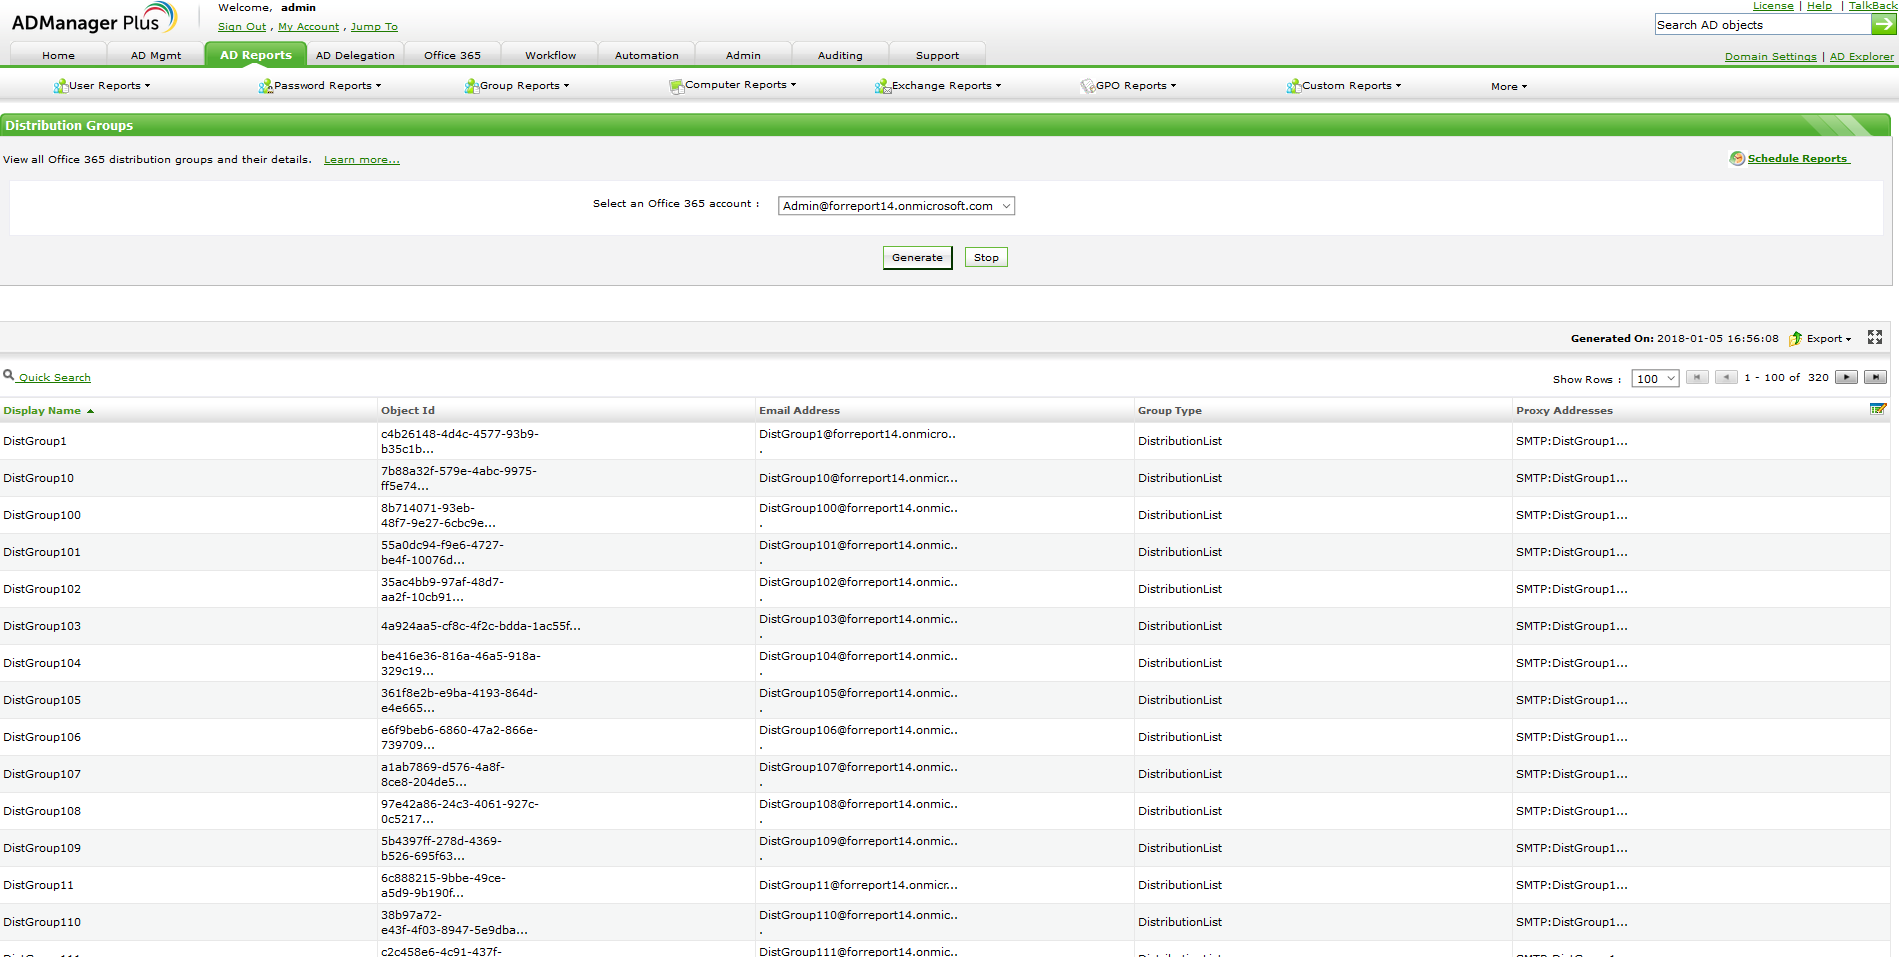Click the Schedule Reports clock icon
This screenshot has width=1899, height=957.
[x=1737, y=159]
